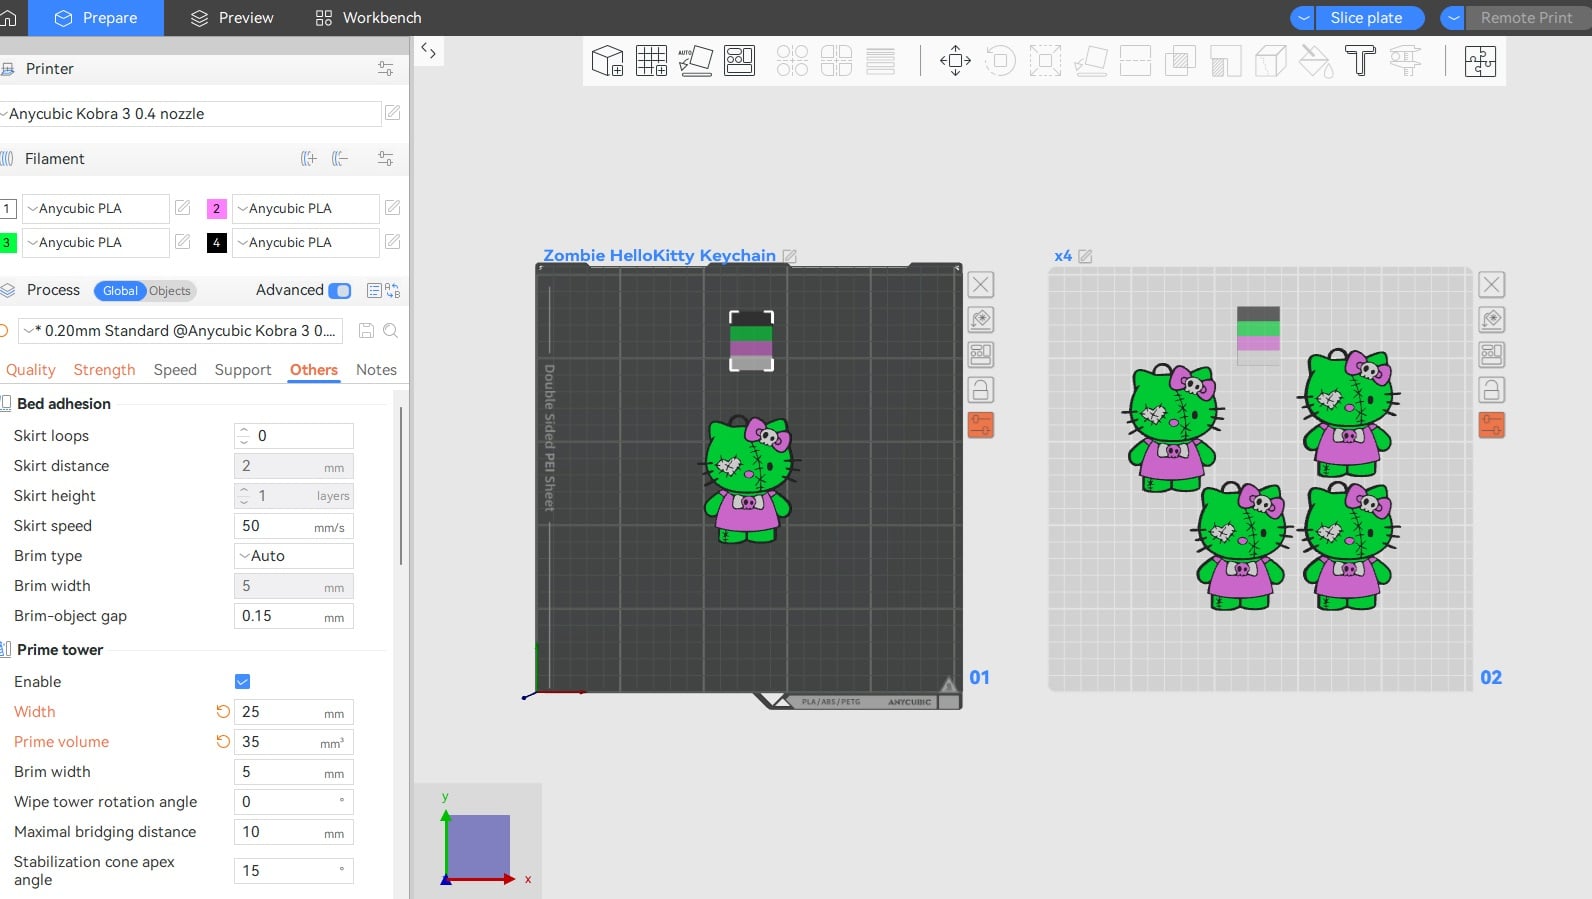Open filament 2 Anycubic PLA dropdown
Screen dimensions: 1592x899
coord(305,208)
